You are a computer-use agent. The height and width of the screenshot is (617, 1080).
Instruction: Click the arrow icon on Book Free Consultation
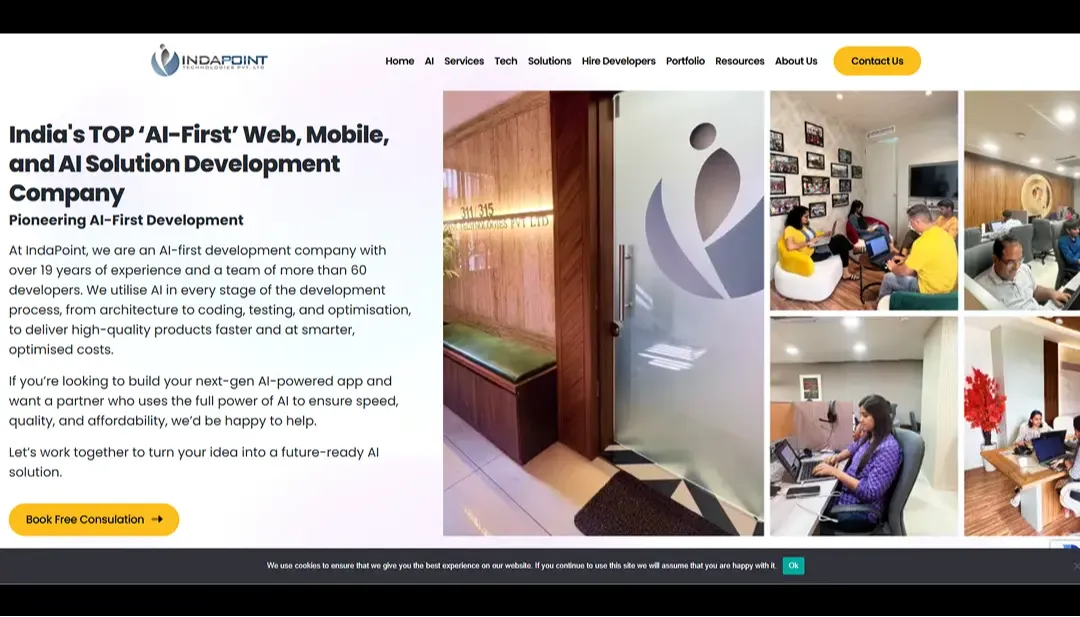[157, 520]
